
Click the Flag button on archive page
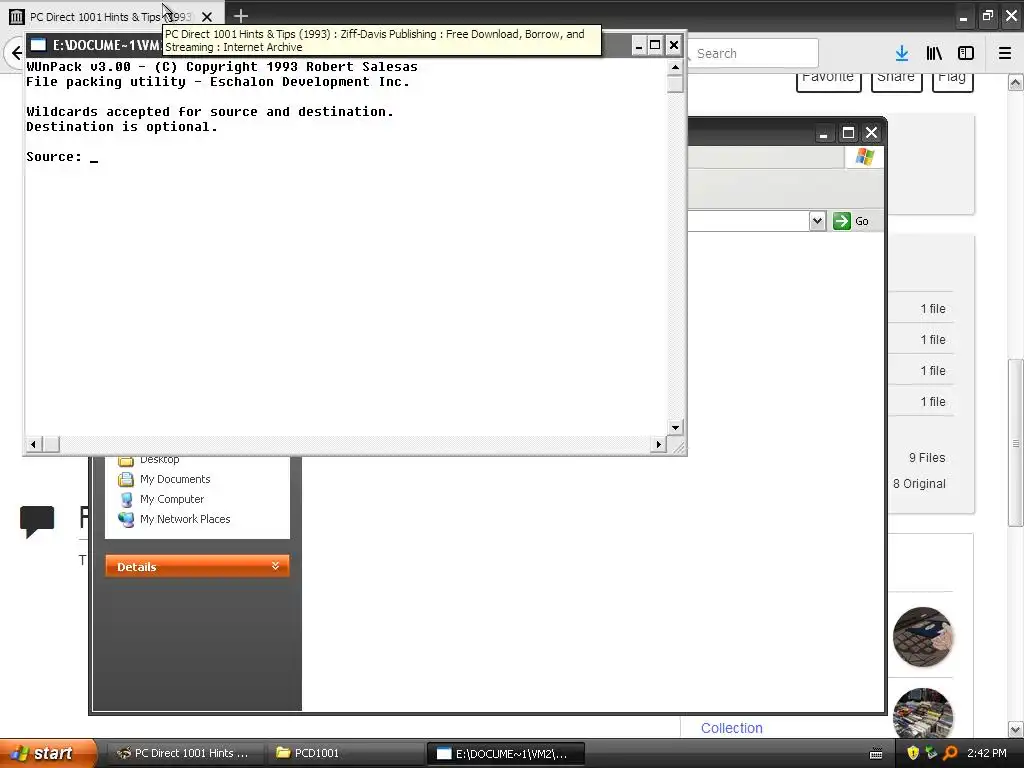click(x=952, y=81)
